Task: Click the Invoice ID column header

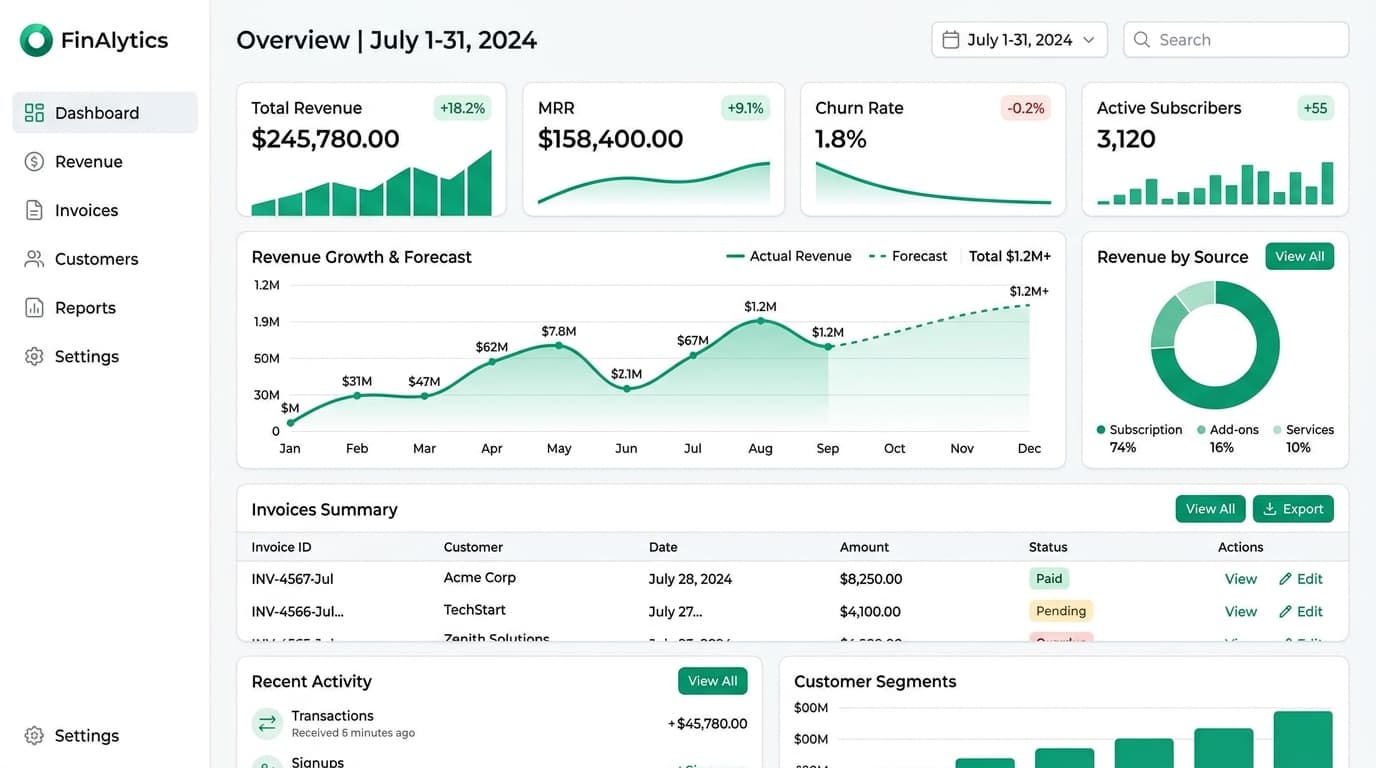Action: tap(281, 547)
